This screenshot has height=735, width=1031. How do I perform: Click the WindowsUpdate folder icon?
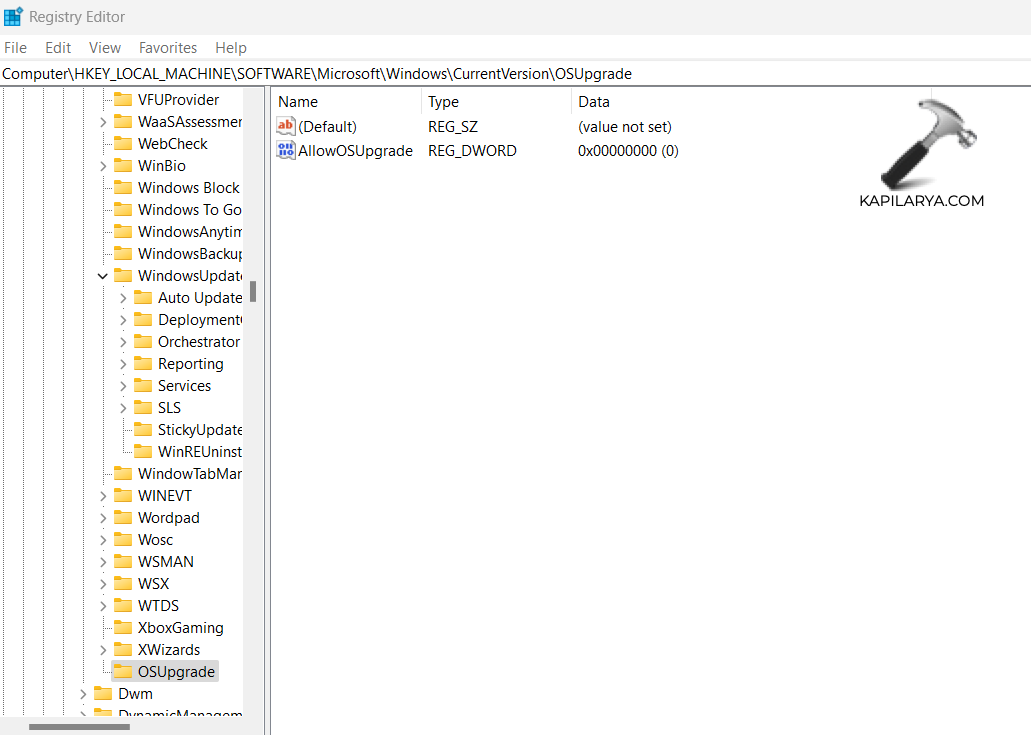click(x=123, y=275)
